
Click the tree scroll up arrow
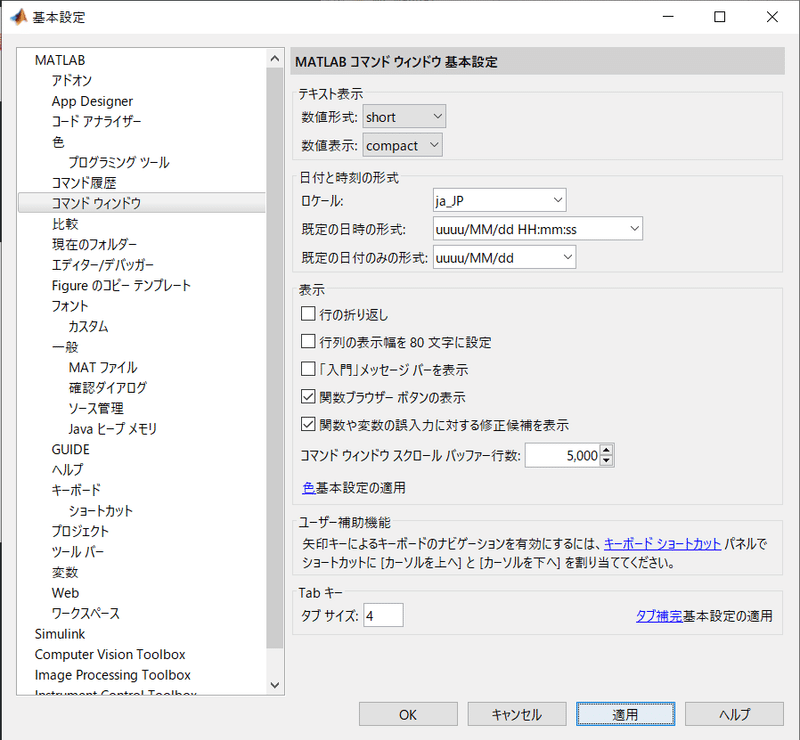click(x=275, y=58)
